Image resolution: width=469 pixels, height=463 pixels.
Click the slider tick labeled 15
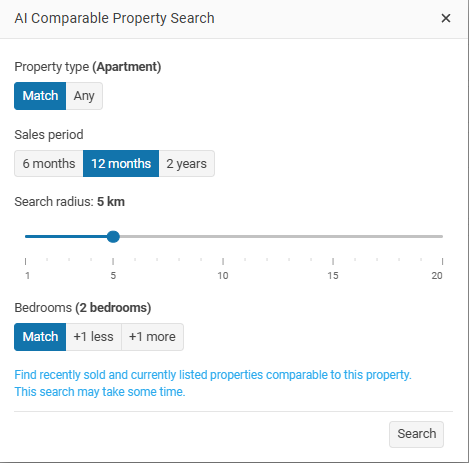pyautogui.click(x=333, y=276)
